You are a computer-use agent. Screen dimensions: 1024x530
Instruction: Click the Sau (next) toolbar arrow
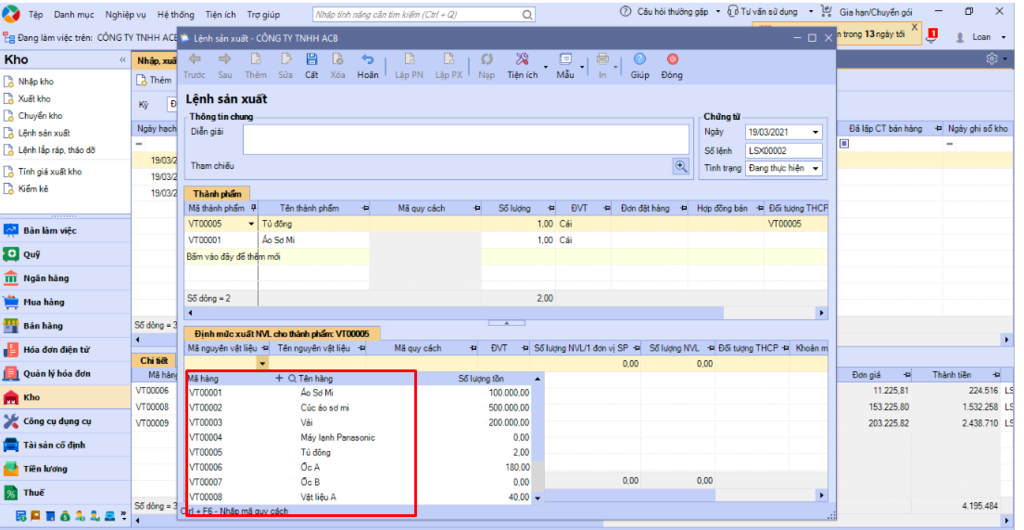click(x=225, y=59)
